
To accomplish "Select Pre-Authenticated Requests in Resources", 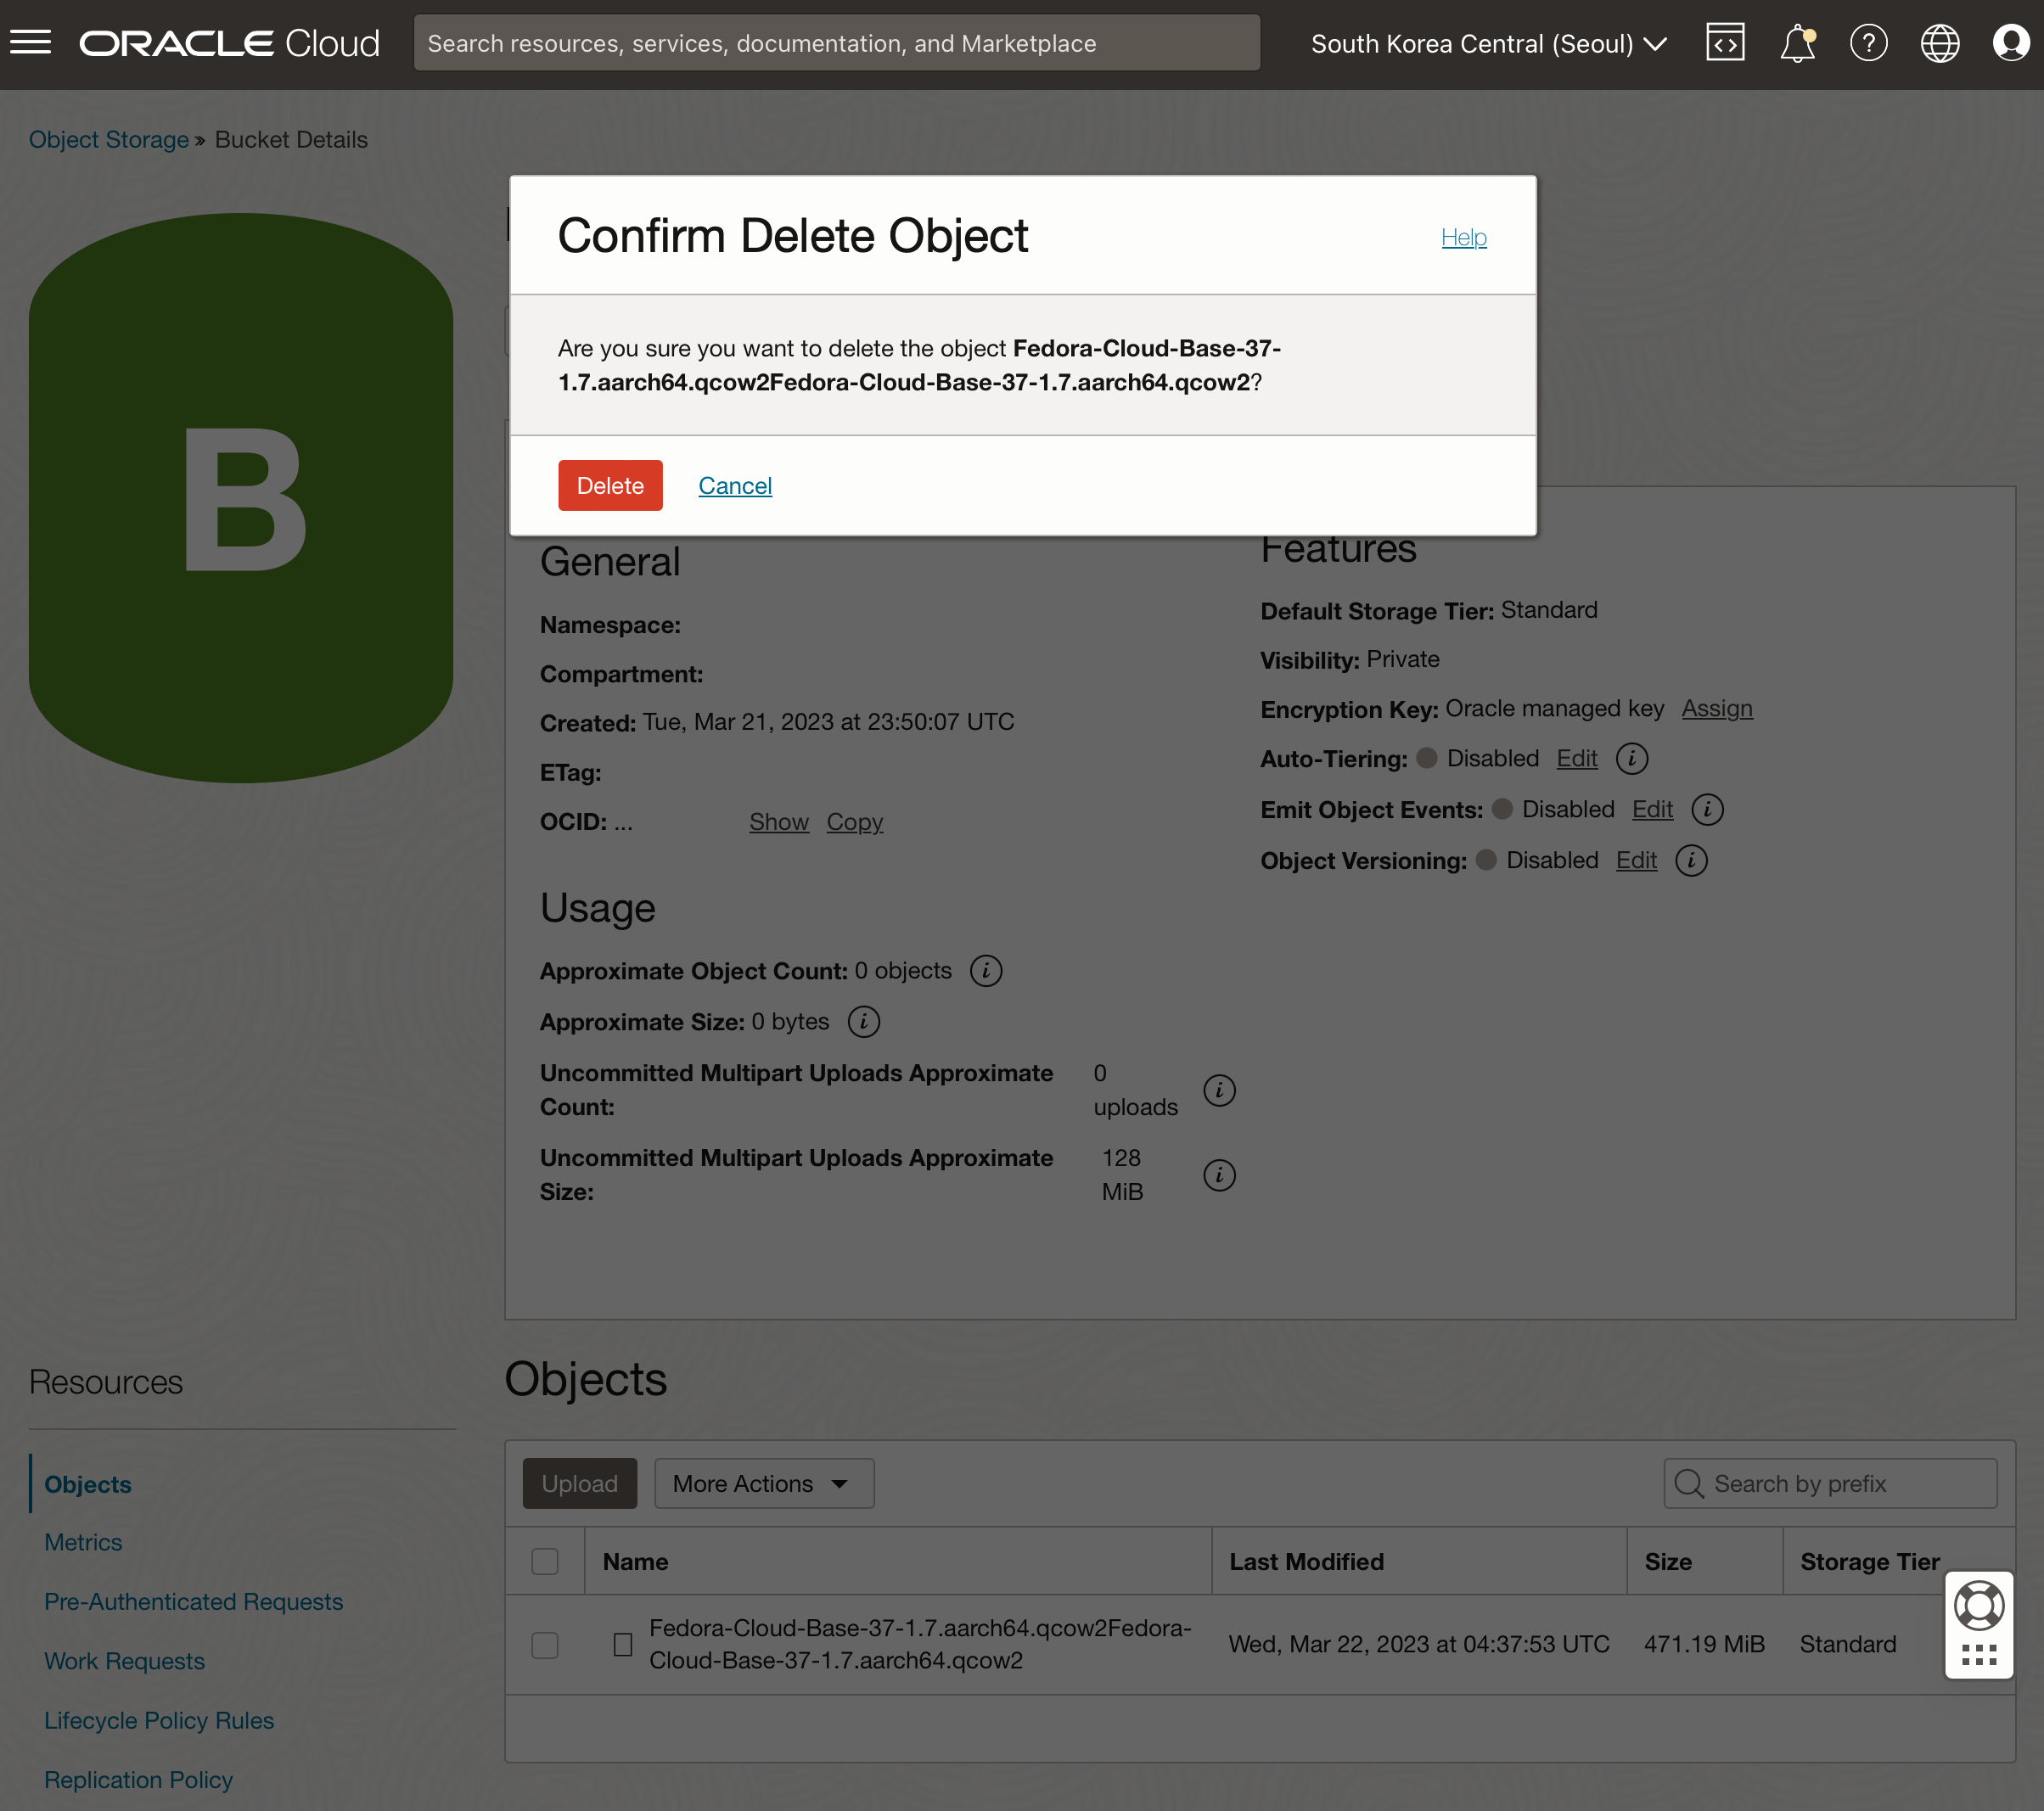I will tap(193, 1602).
